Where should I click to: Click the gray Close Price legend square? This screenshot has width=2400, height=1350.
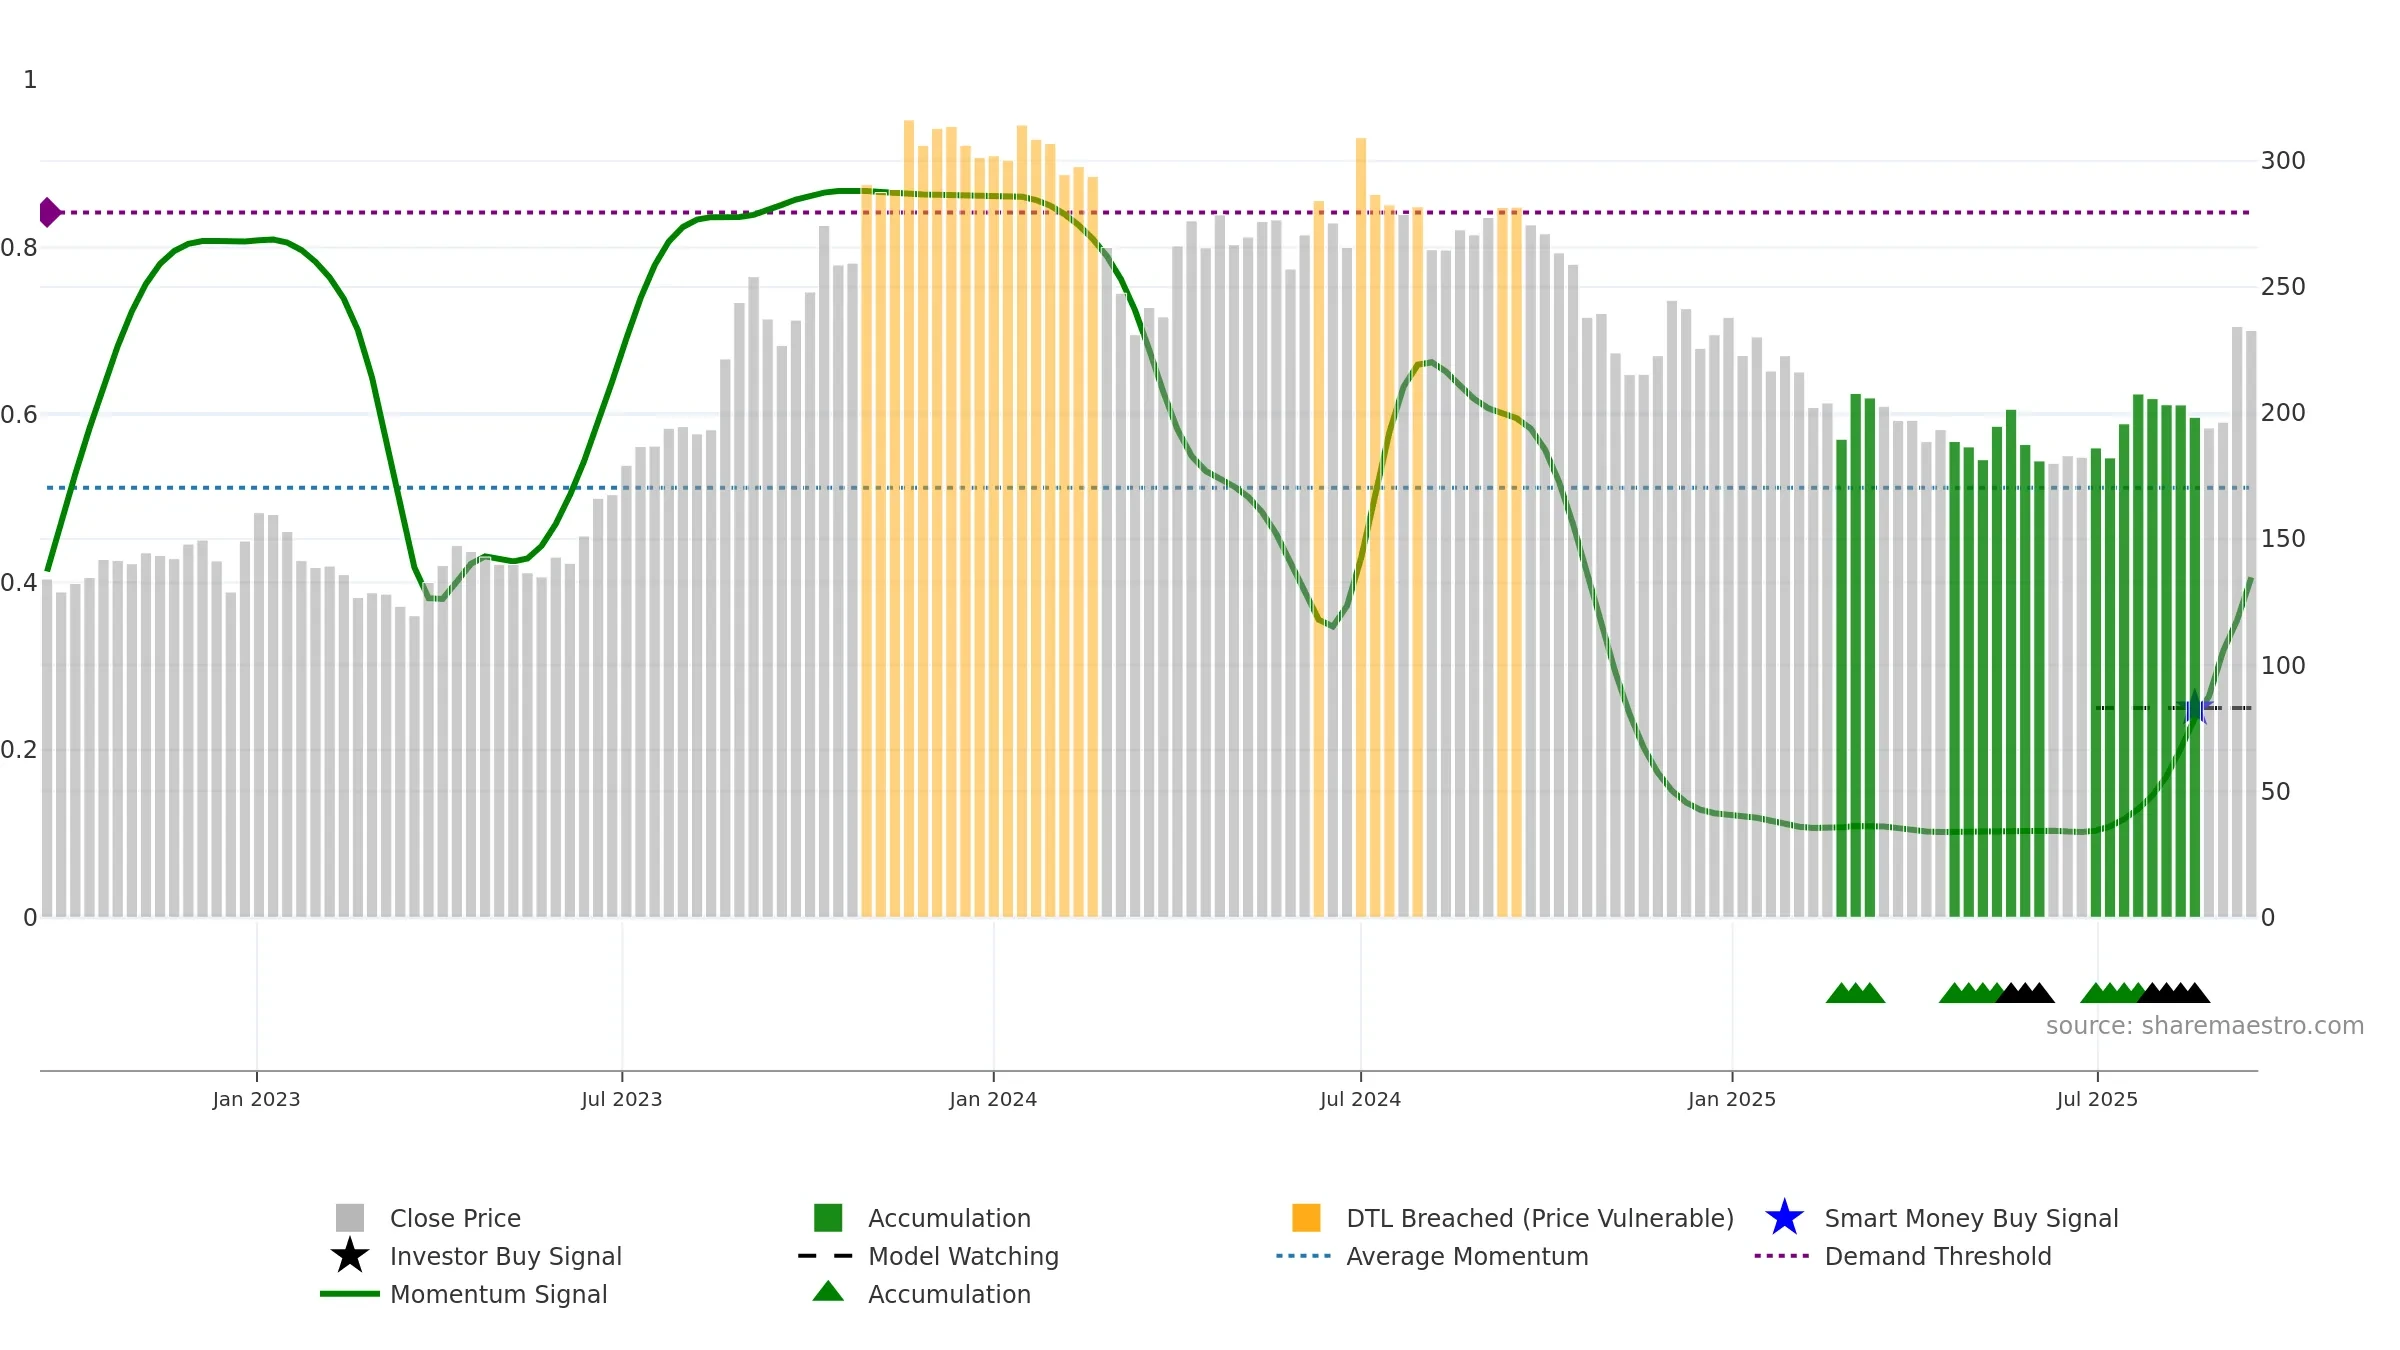click(350, 1218)
